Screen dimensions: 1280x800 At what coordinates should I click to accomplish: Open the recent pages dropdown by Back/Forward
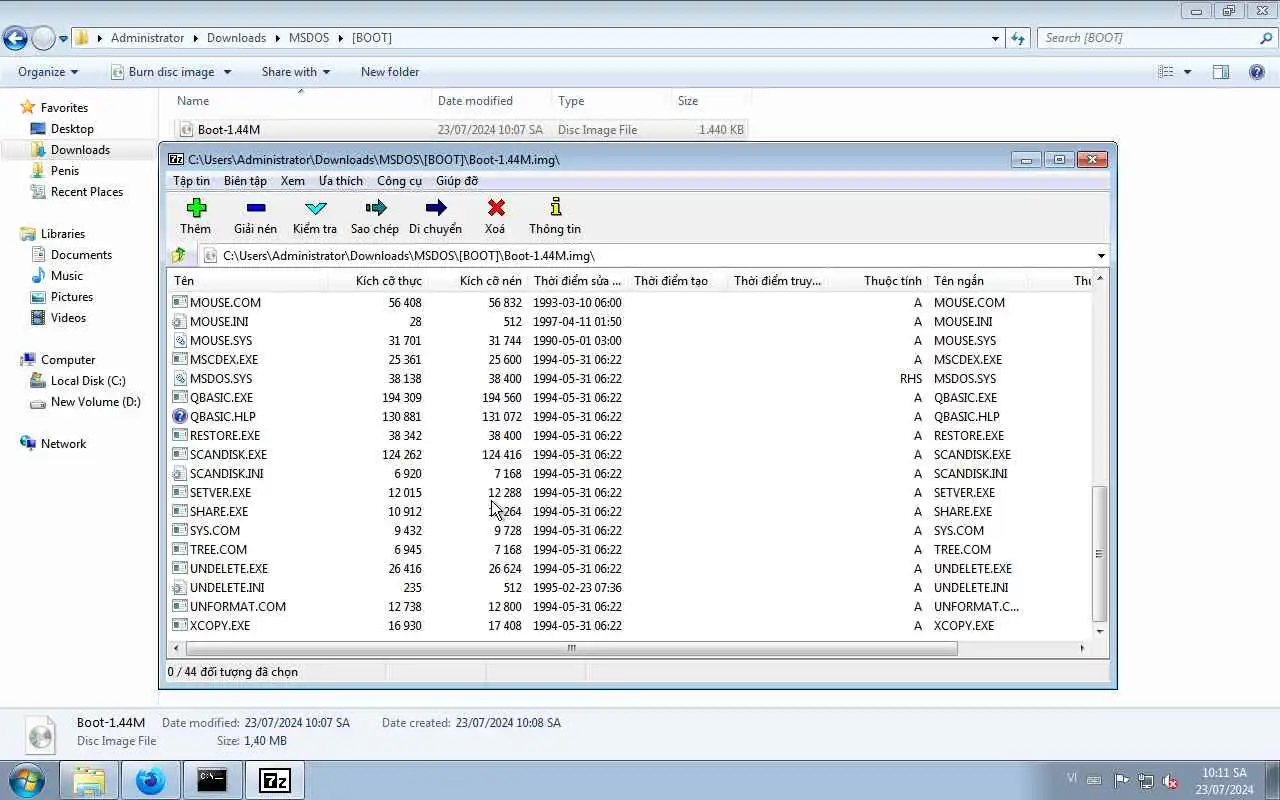point(64,39)
